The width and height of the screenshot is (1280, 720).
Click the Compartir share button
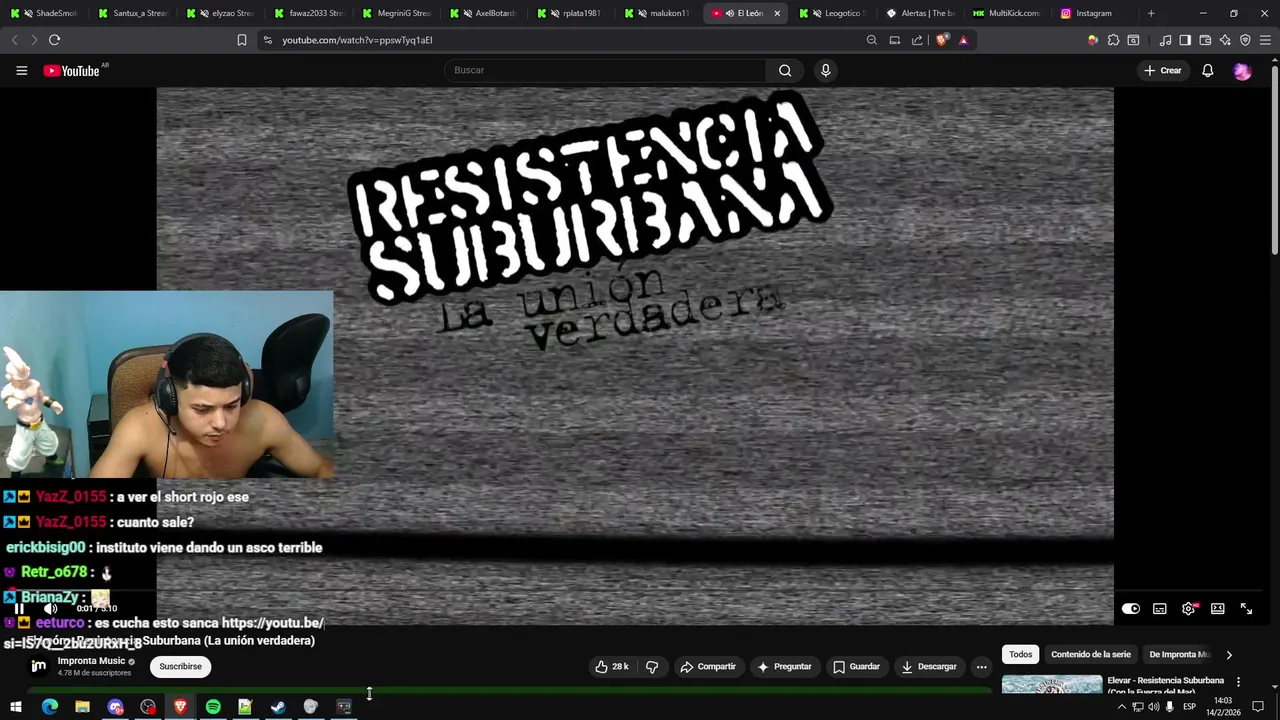click(x=707, y=666)
